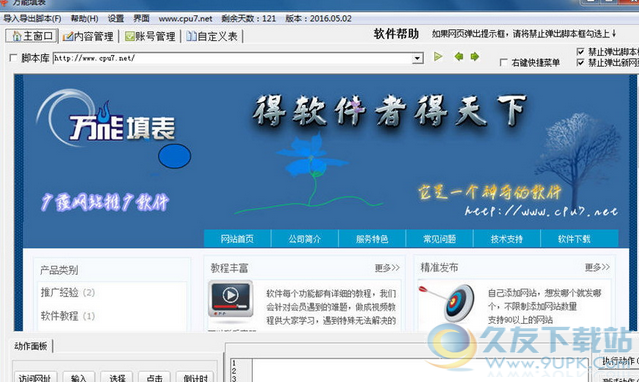Screen dimensions: 639x382
Task: Open the 软件下载 navigation link
Action: click(x=574, y=239)
